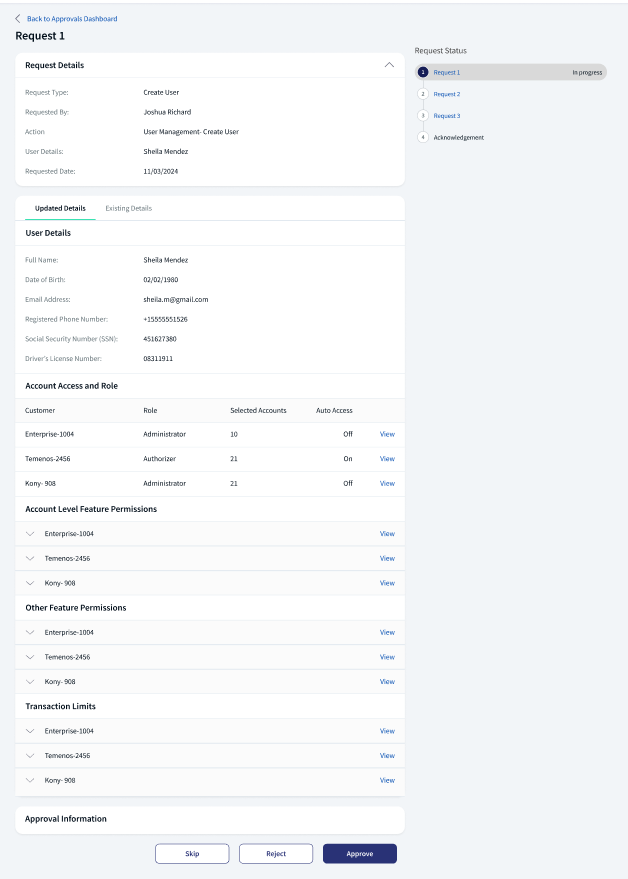628x879 pixels.
Task: Click Role column header
Action: click(x=150, y=410)
